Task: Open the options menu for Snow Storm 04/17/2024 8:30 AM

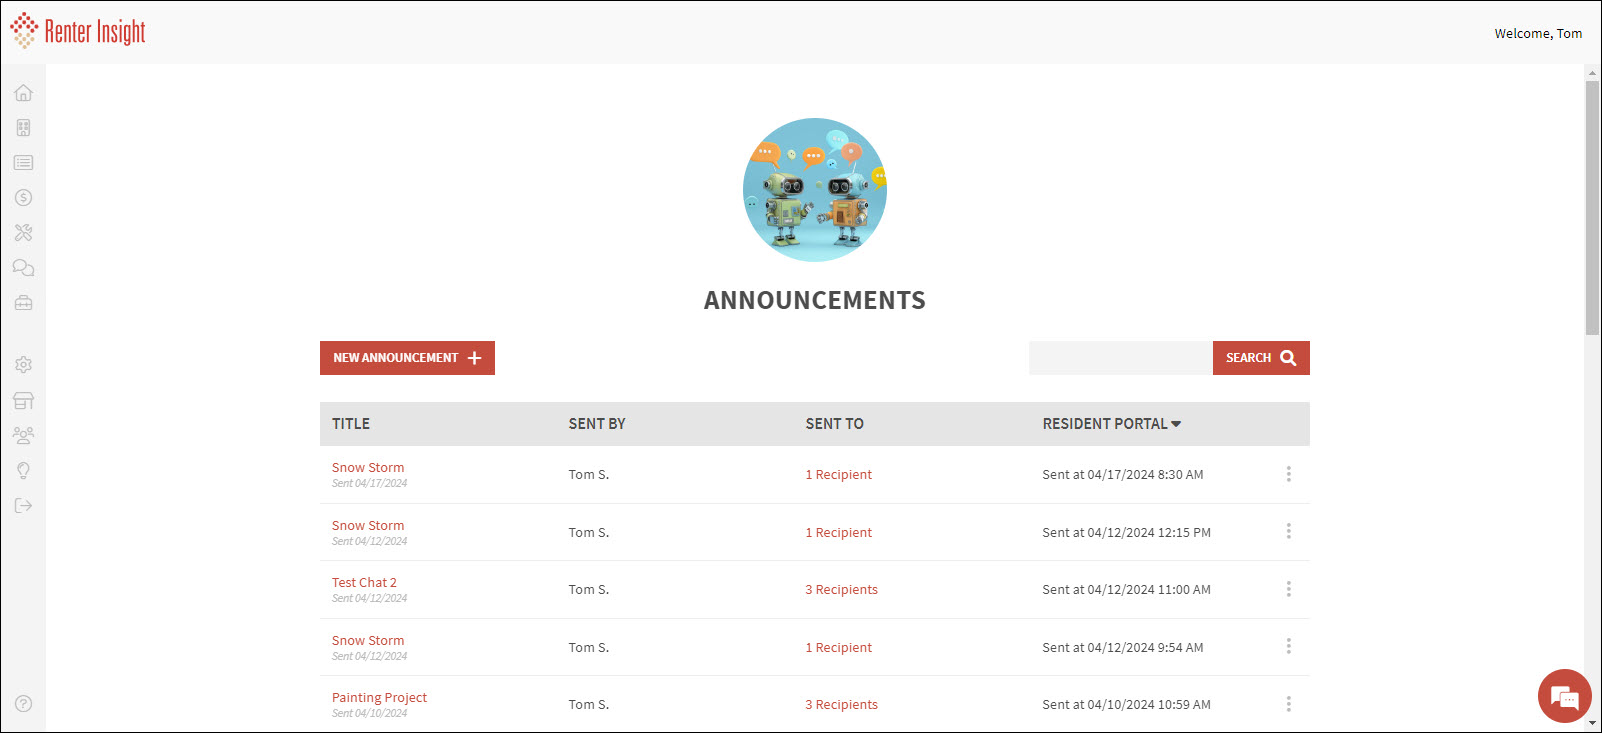Action: click(x=1288, y=474)
